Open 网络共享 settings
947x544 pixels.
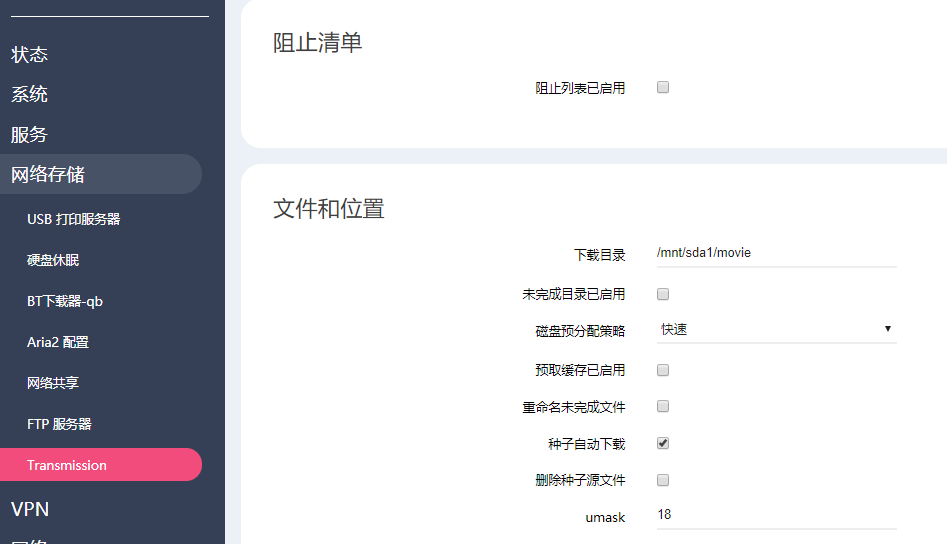(53, 383)
